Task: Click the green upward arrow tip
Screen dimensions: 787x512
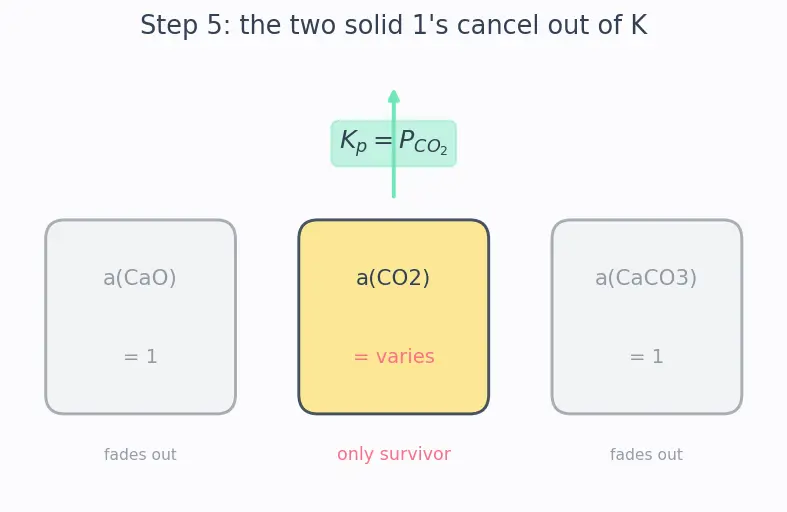Action: click(394, 96)
